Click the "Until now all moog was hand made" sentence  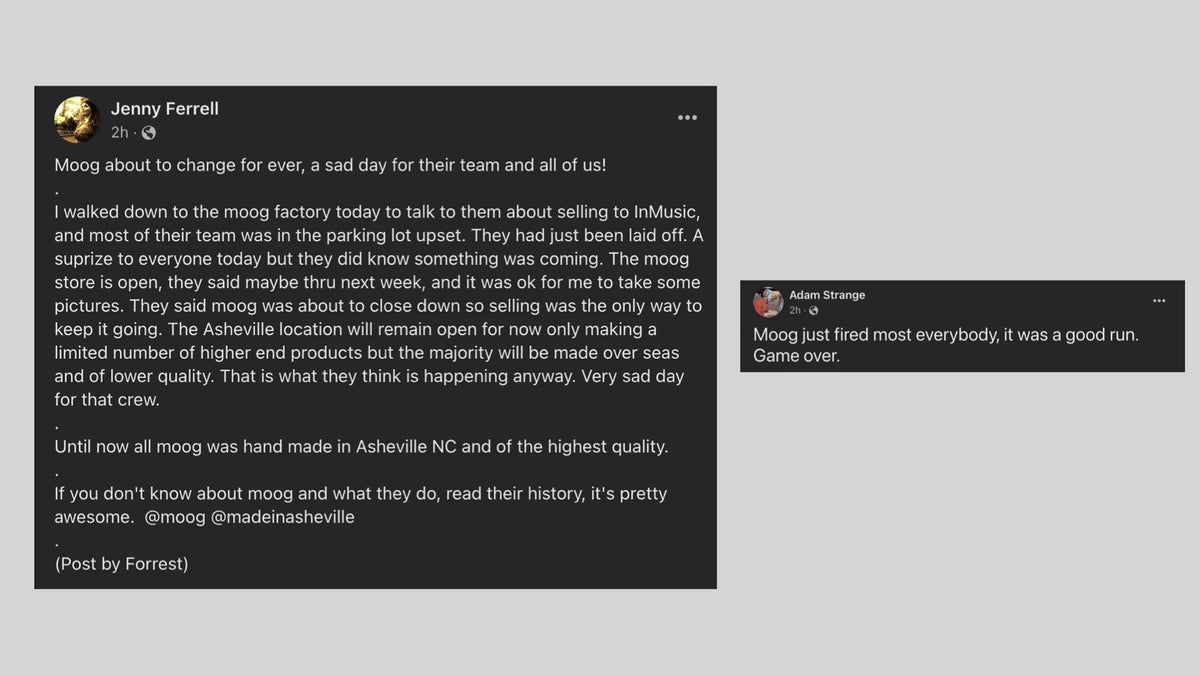(x=361, y=447)
